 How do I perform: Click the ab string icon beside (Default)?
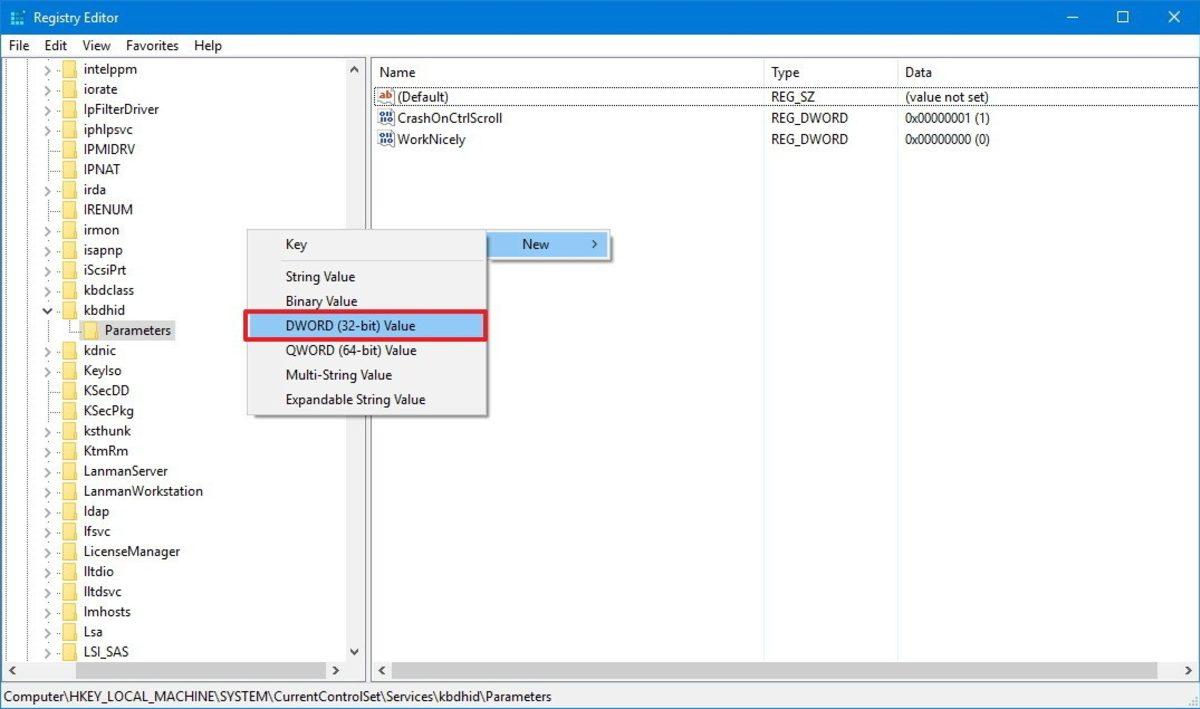click(x=386, y=96)
